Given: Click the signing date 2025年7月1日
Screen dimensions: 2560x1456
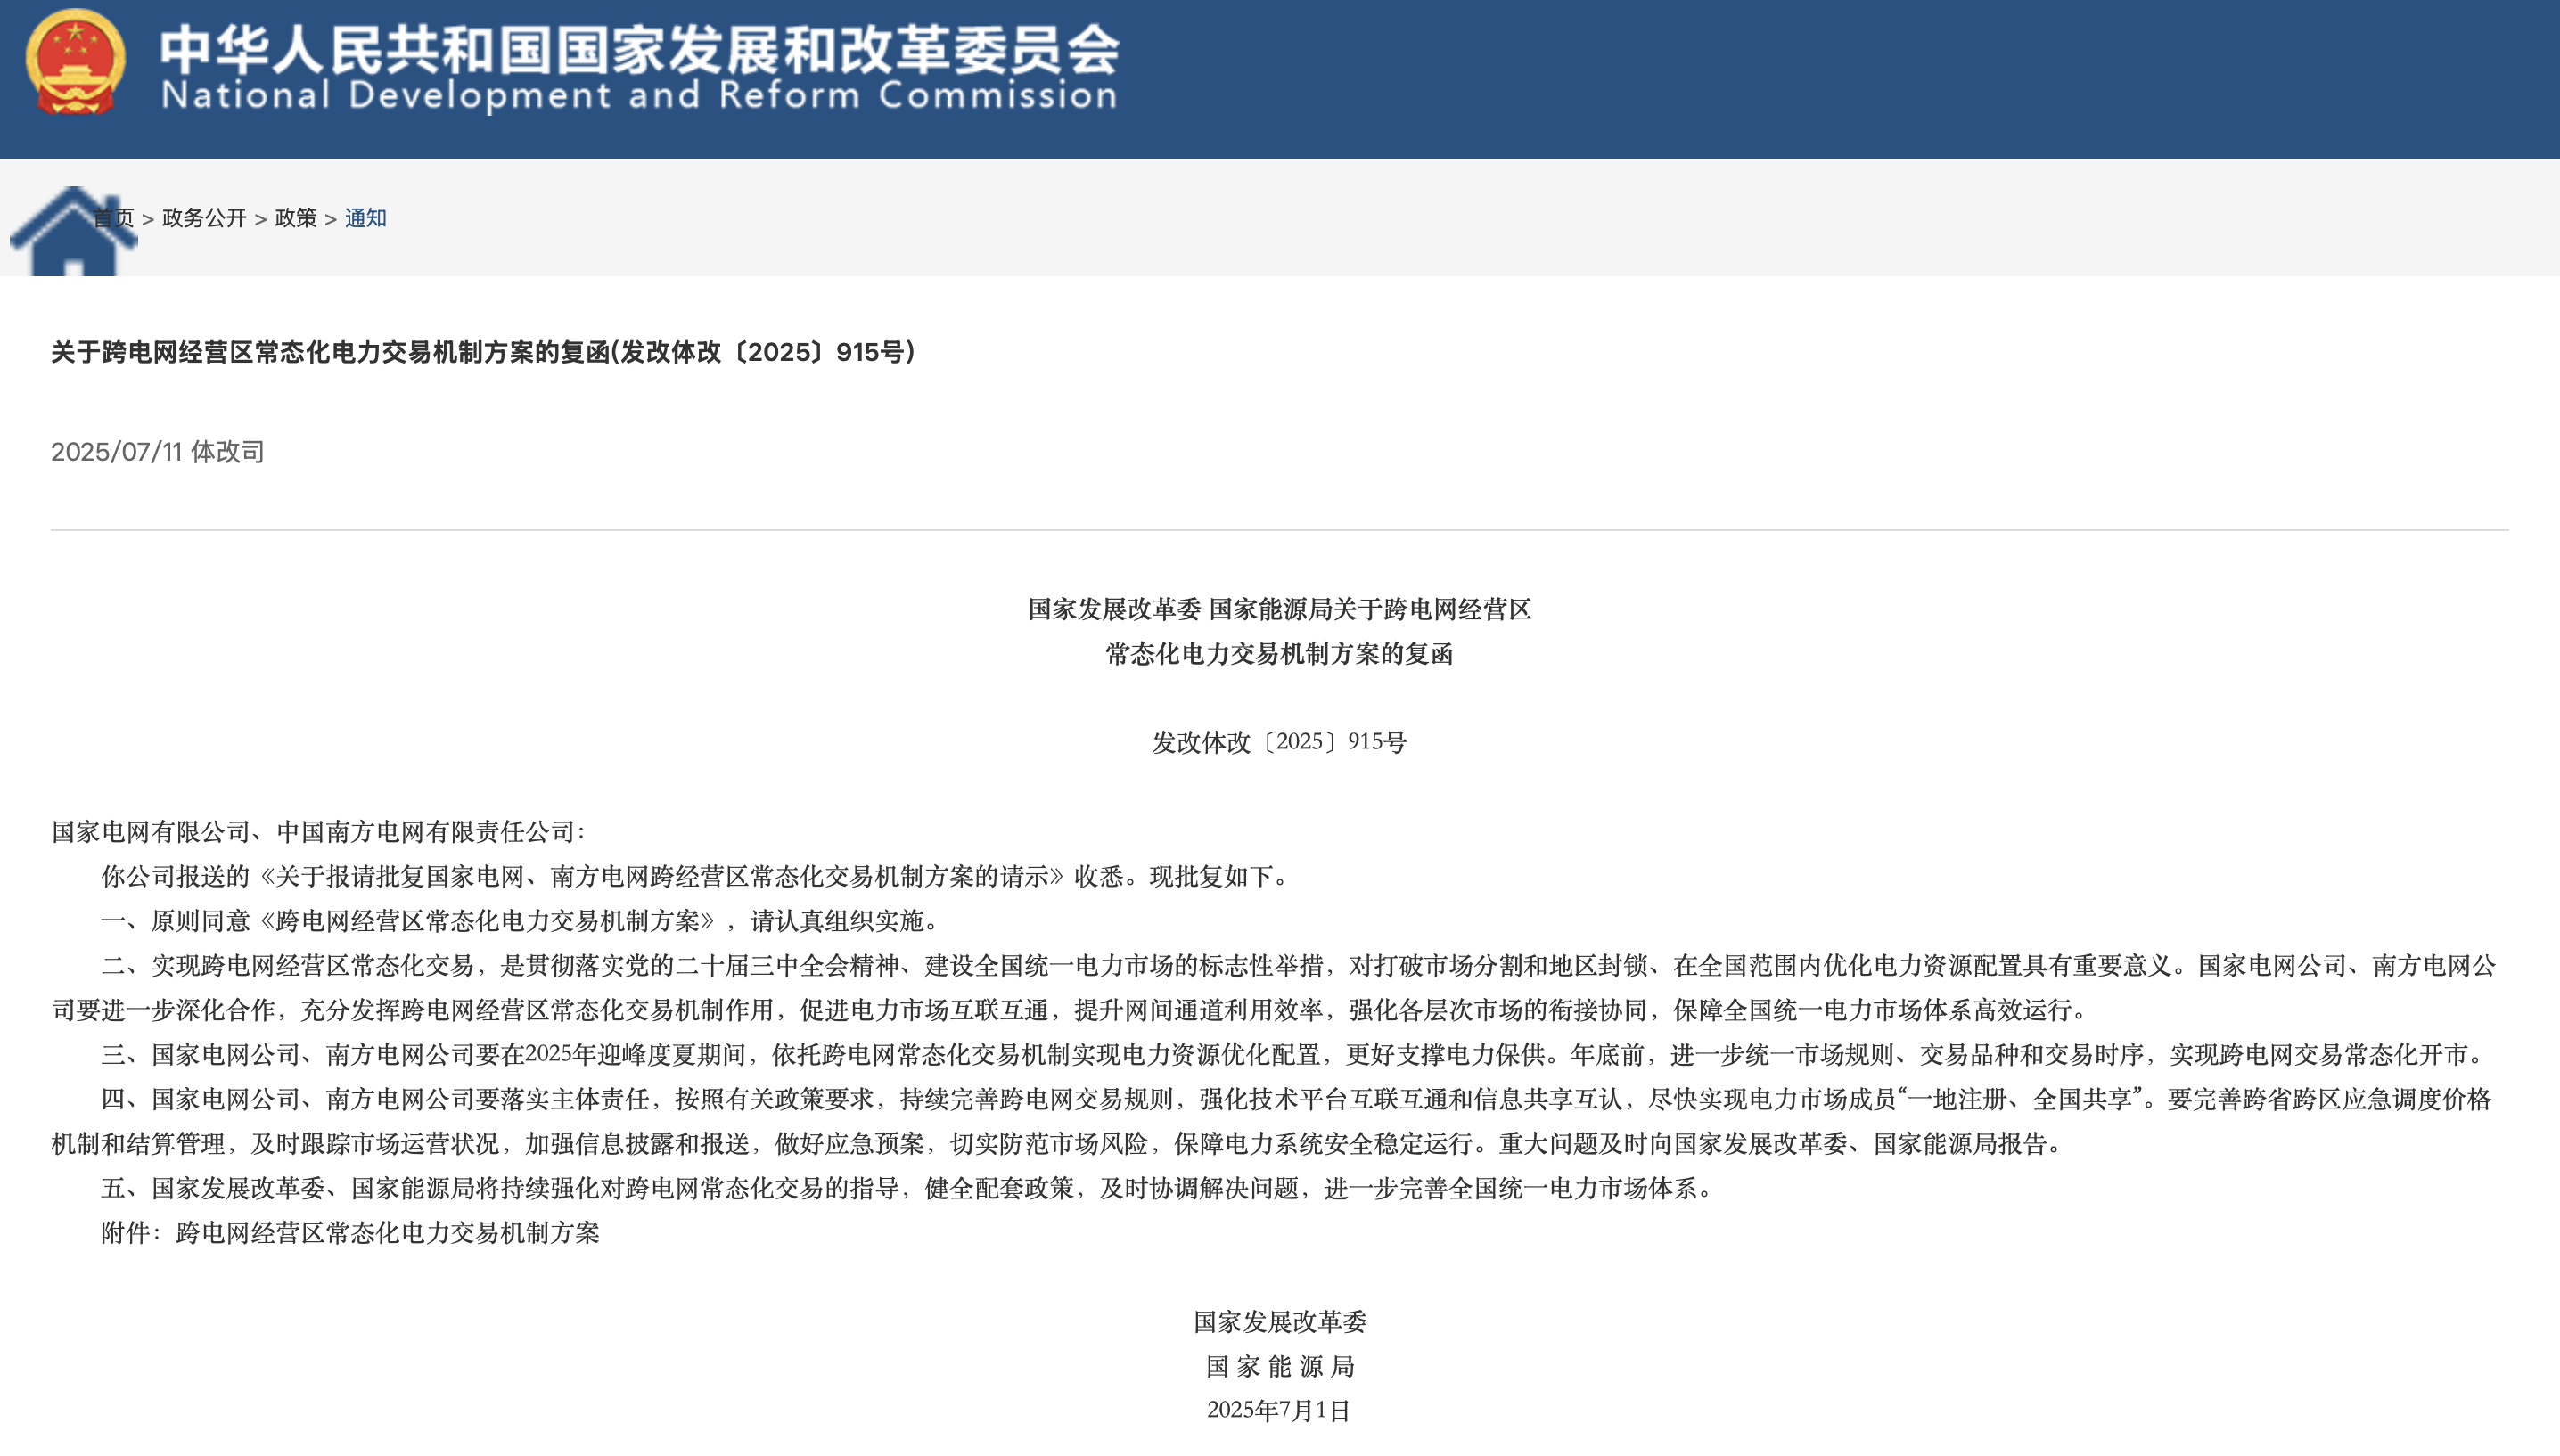Looking at the screenshot, I should coord(1279,1410).
